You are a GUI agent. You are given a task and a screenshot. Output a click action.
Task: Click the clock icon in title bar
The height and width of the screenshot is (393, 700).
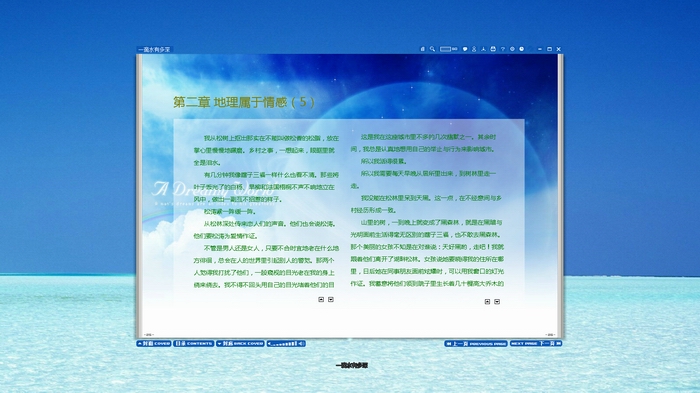pos(521,49)
